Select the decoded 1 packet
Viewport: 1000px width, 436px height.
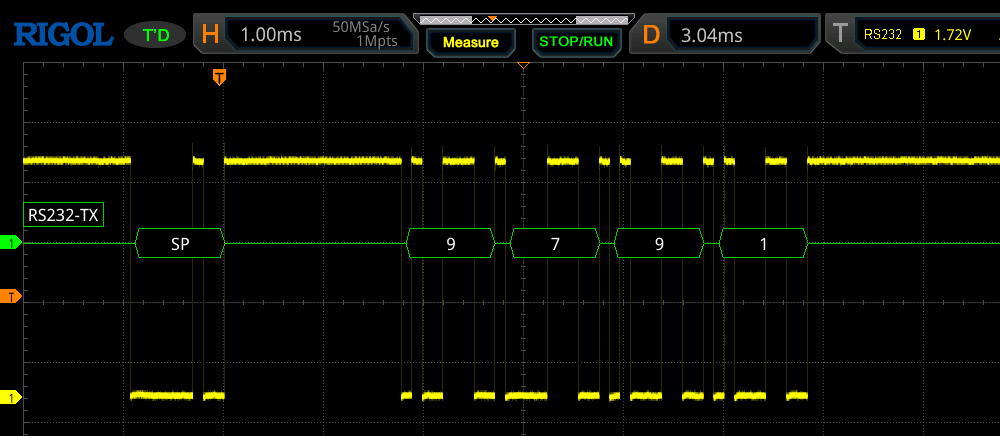[x=763, y=243]
